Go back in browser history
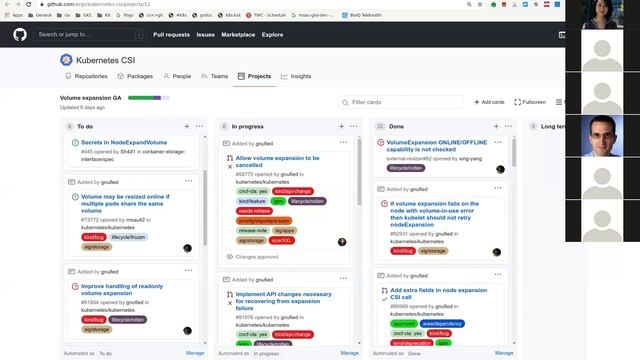Viewport: 640px width, 360px height. point(7,4)
